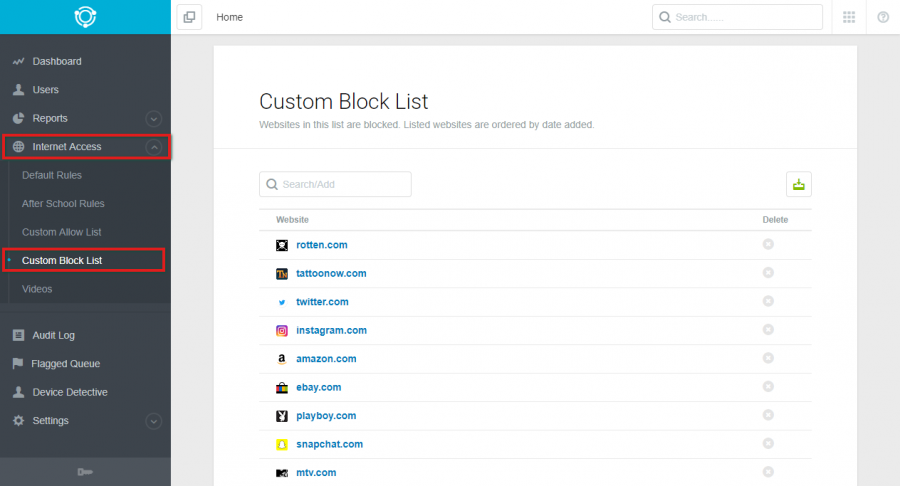Screen dimensions: 900x486
Task: Click the Website column header
Action: pyautogui.click(x=292, y=220)
